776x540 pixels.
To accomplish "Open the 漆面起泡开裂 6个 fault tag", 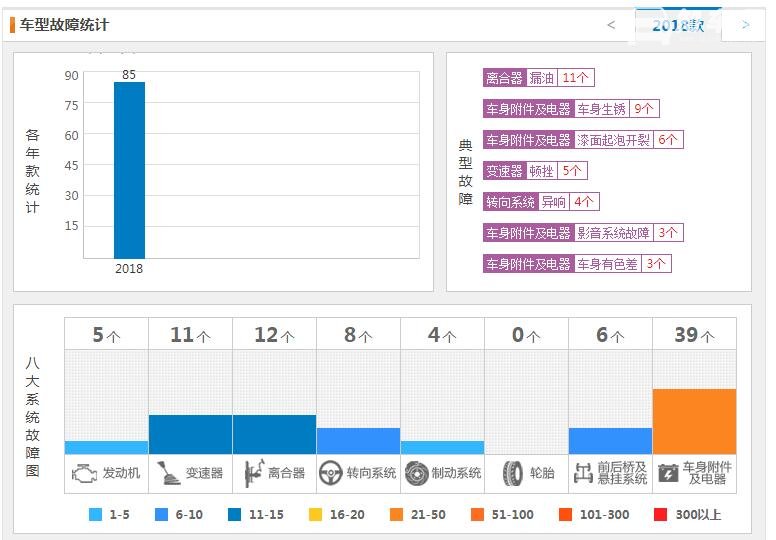I will (583, 140).
